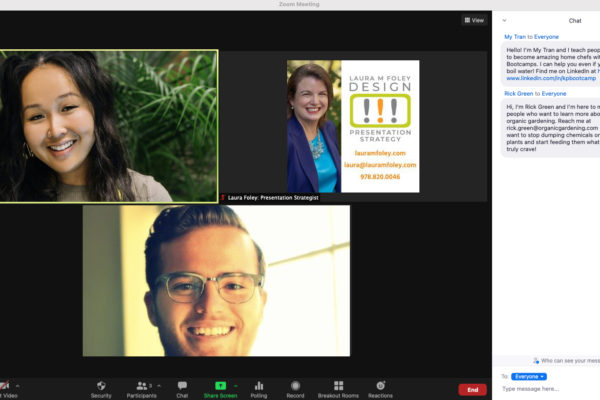Click the green Share Screen icon
Viewport: 600px width, 400px height.
coord(221,385)
